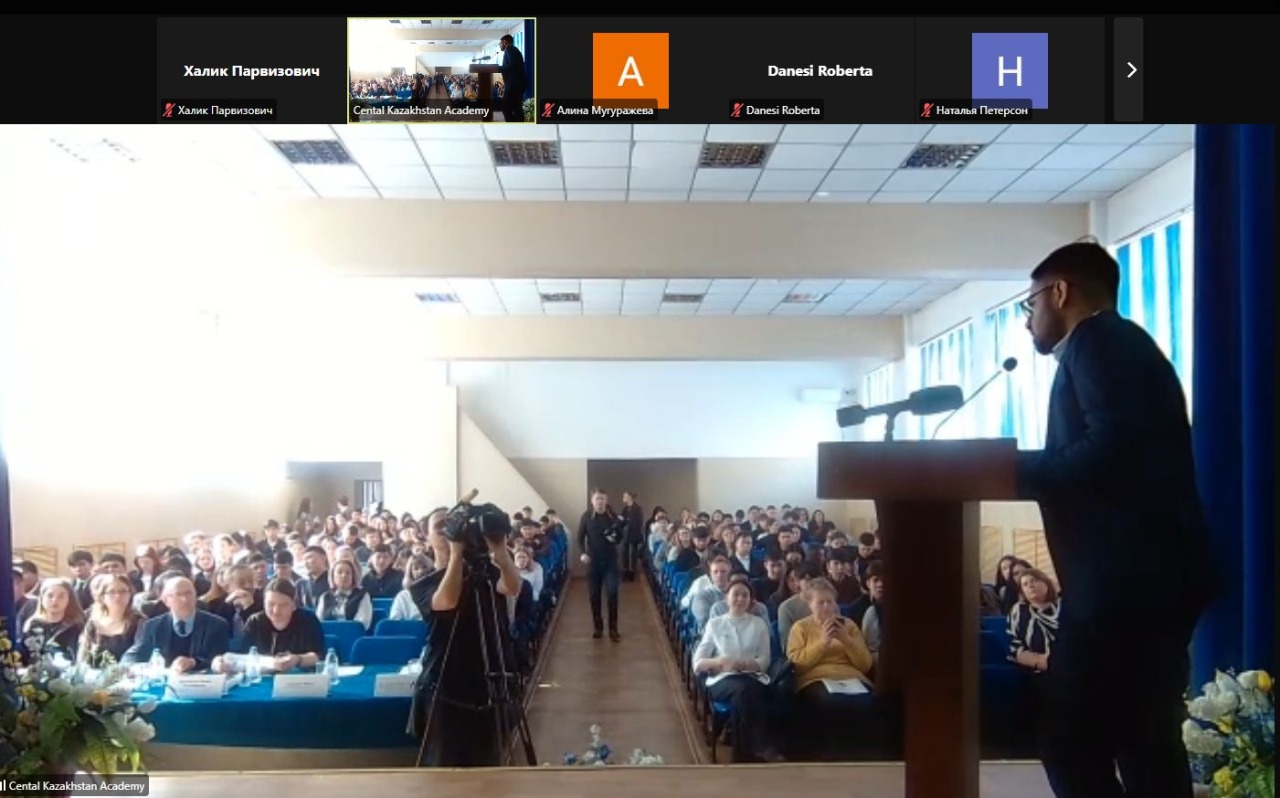The width and height of the screenshot is (1280, 798).
Task: Click muted mic icon for Халик Парвизович
Action: pyautogui.click(x=169, y=111)
